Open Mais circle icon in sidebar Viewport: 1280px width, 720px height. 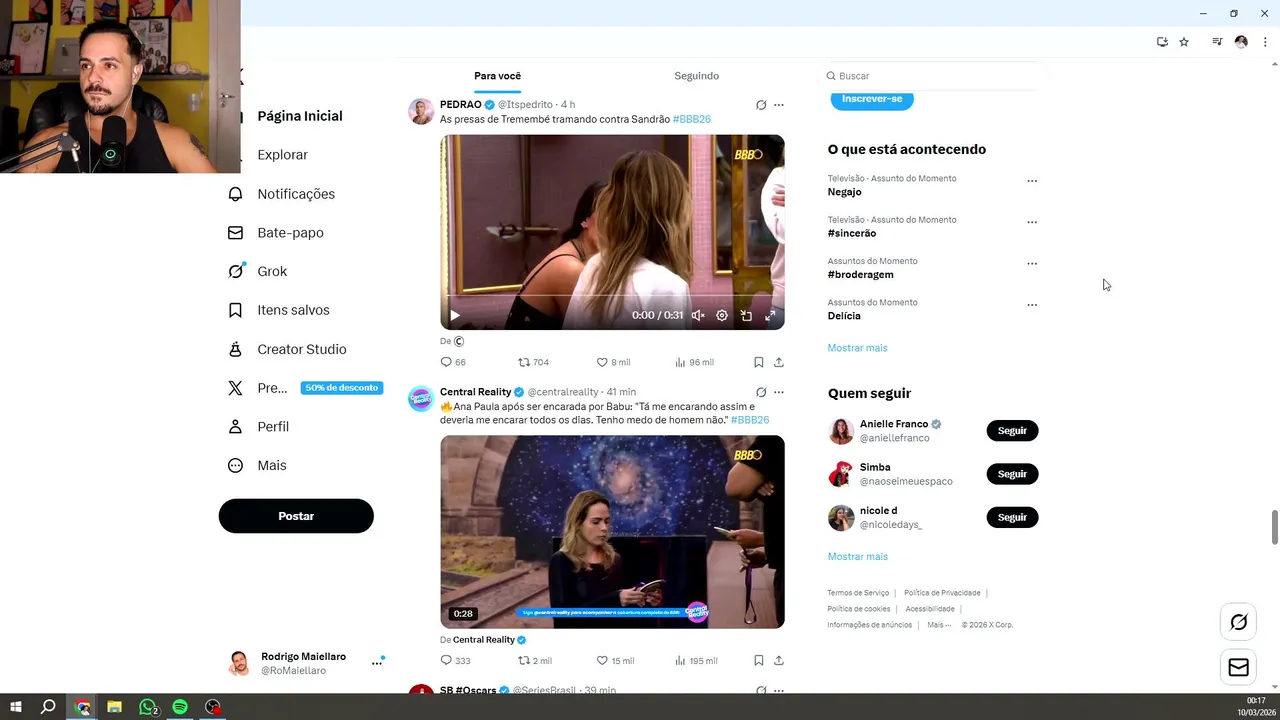[x=235, y=465]
